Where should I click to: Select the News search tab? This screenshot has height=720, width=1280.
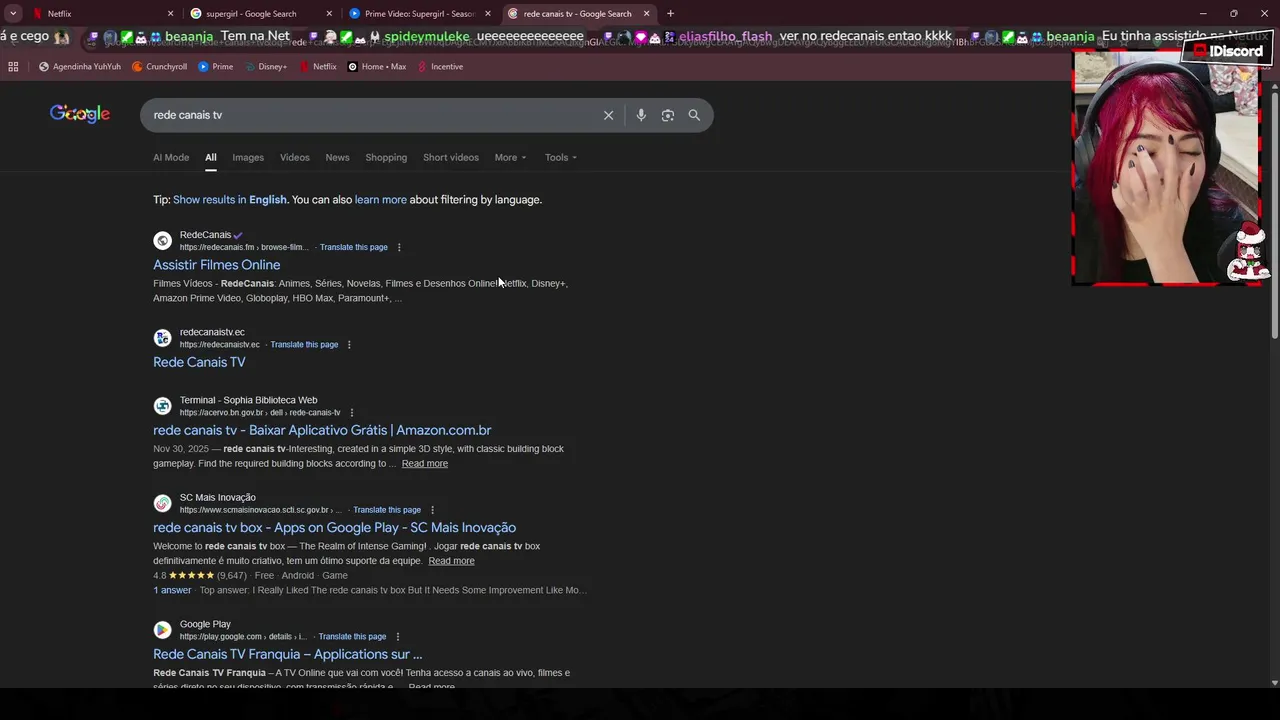tap(337, 158)
